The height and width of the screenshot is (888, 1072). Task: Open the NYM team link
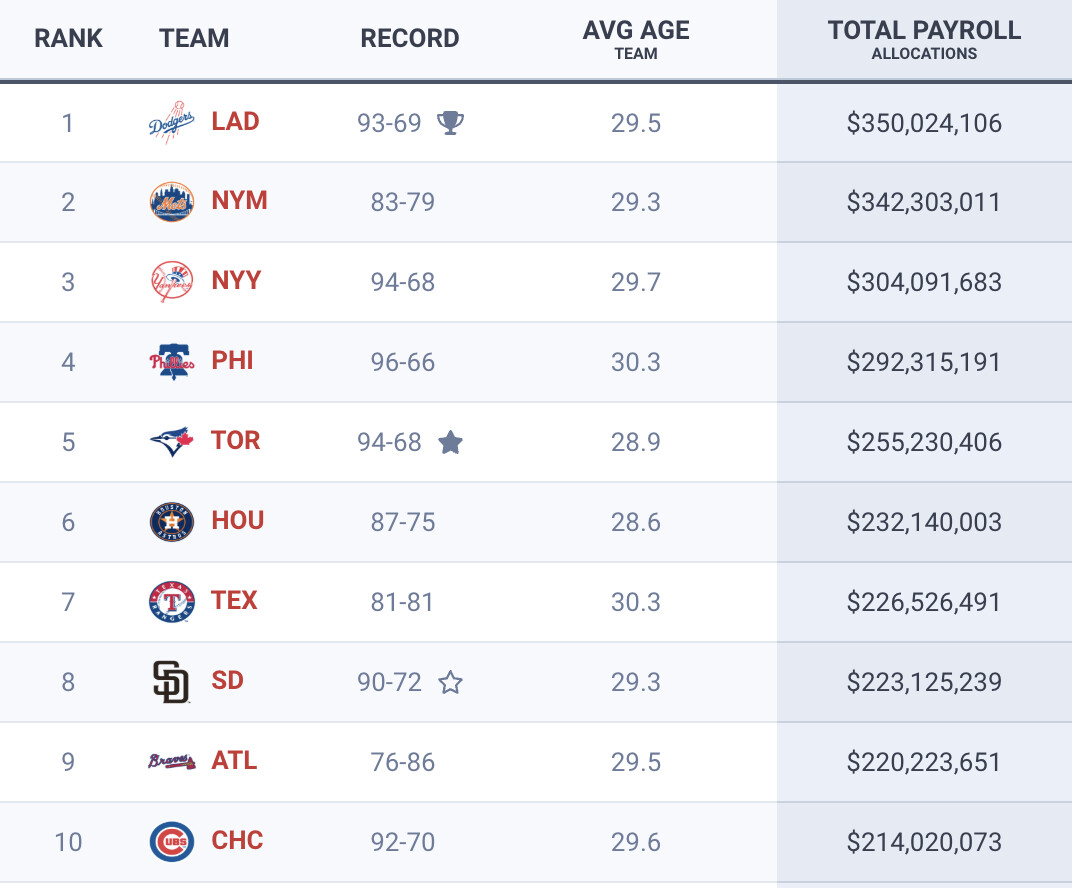coord(239,201)
